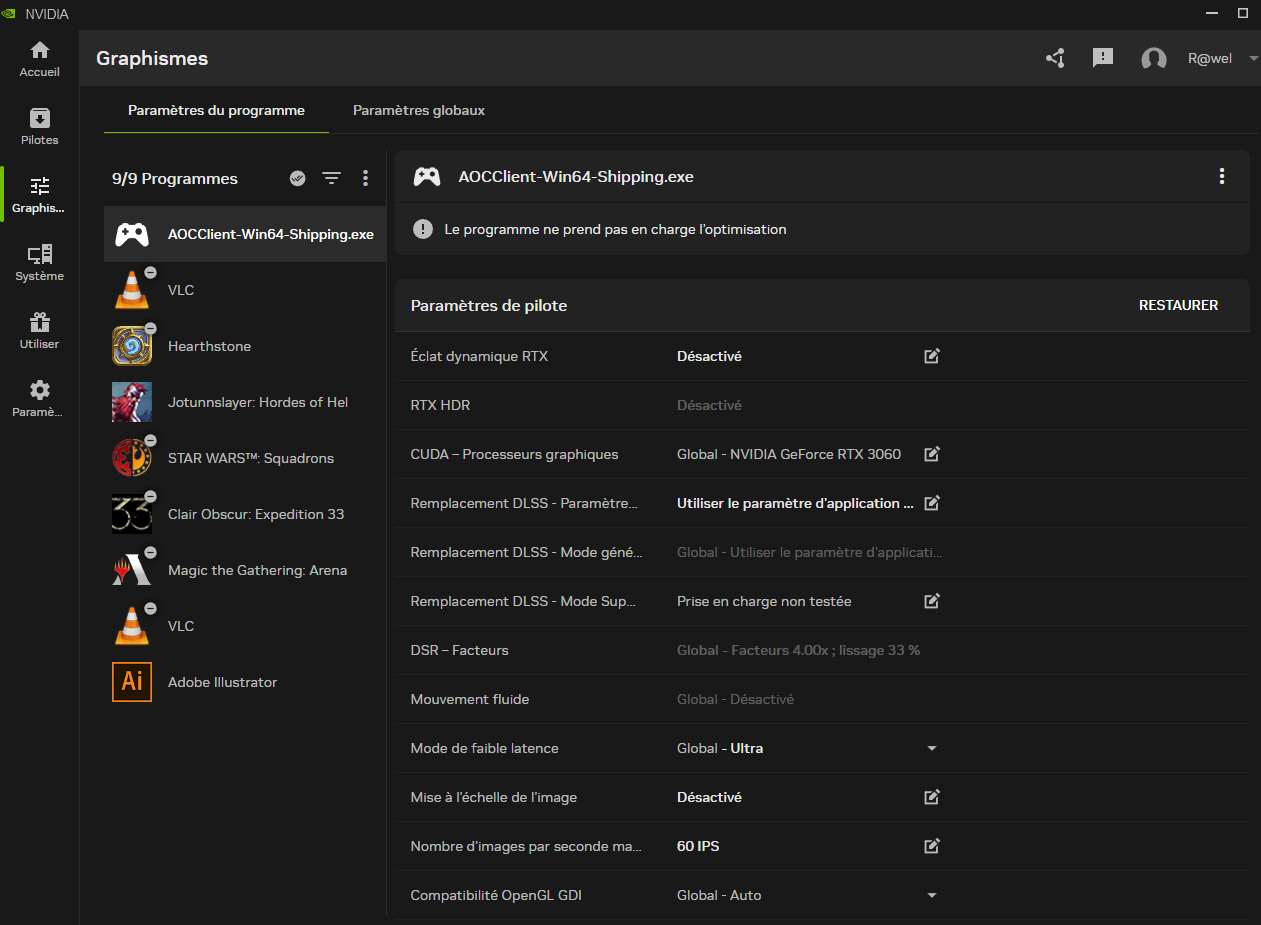Screen dimensions: 1261x925
Task: Click the '9/9 Programmes' counter
Action: pyautogui.click(x=175, y=178)
